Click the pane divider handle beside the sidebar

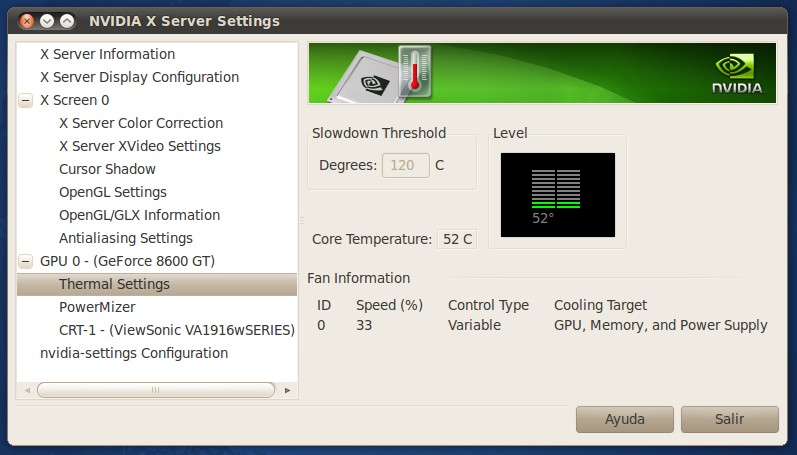302,220
